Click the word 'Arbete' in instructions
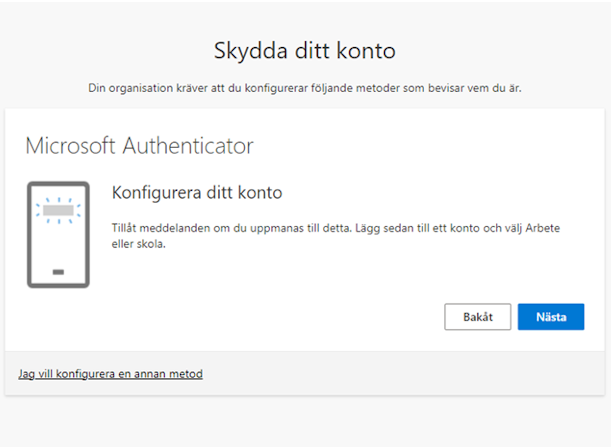Image resolution: width=611 pixels, height=447 pixels. click(542, 228)
